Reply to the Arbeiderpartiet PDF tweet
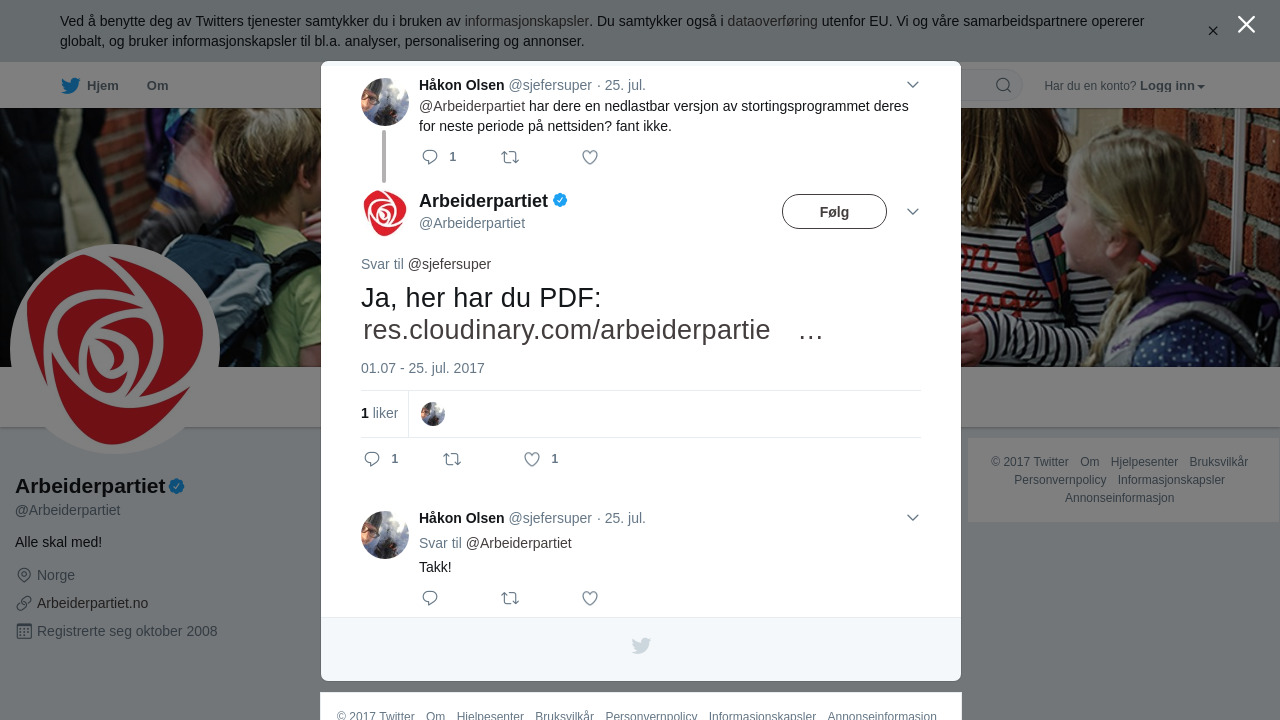The width and height of the screenshot is (1280, 720). 372,459
